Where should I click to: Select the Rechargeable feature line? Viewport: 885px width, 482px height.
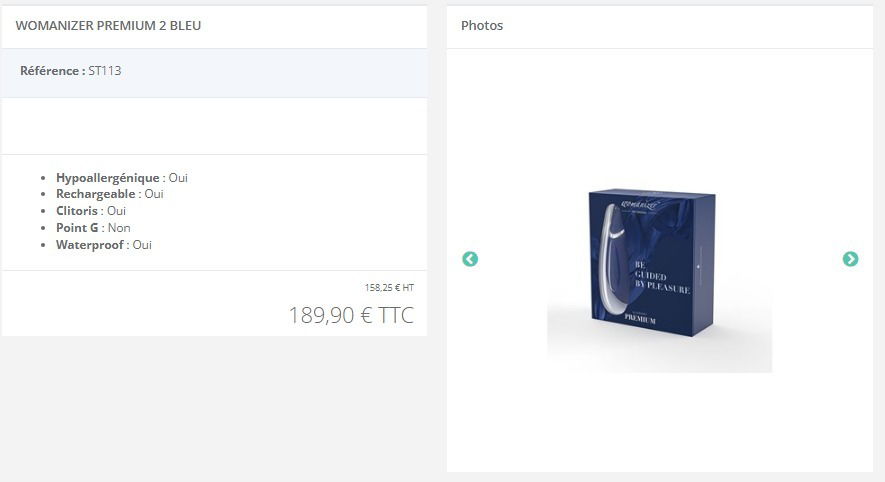pos(109,194)
